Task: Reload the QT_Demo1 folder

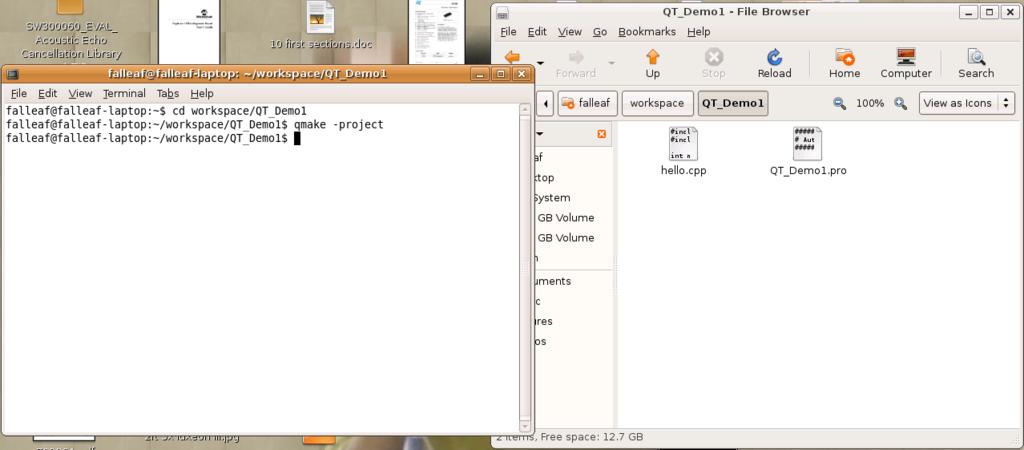Action: (x=774, y=63)
